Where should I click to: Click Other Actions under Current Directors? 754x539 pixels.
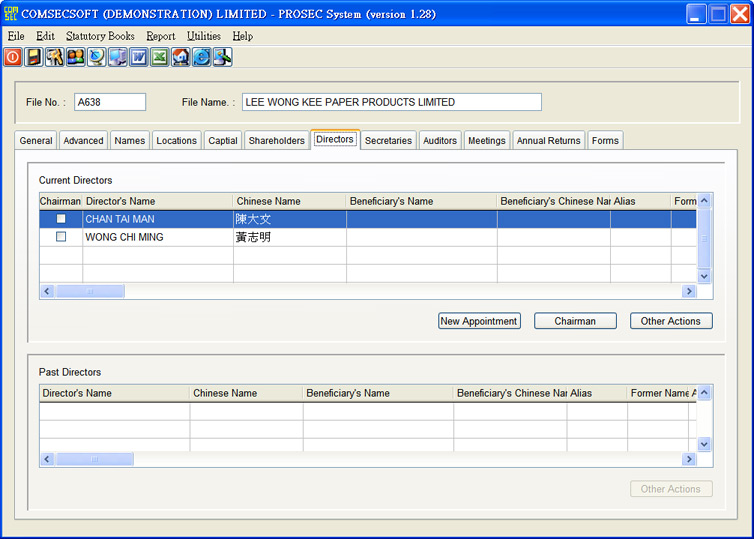(x=671, y=321)
